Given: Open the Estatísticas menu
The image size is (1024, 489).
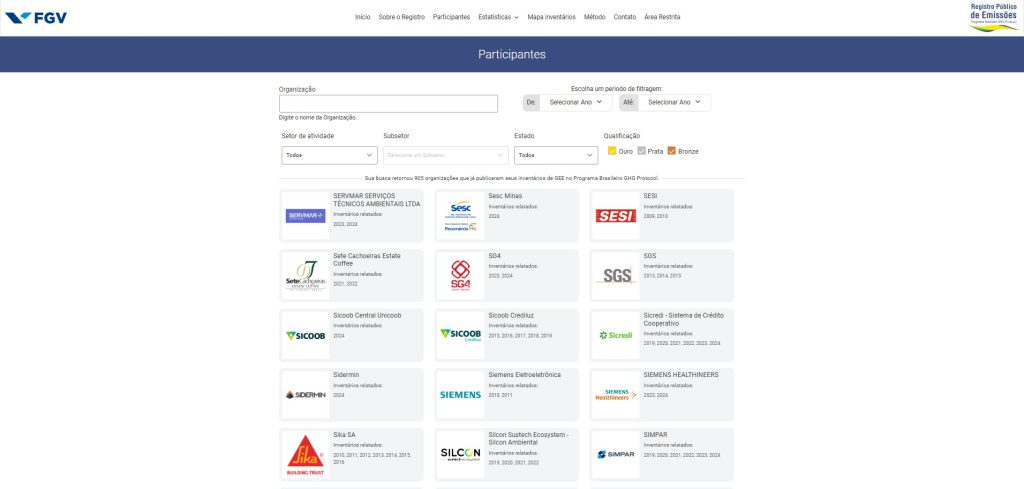Looking at the screenshot, I should pyautogui.click(x=498, y=17).
